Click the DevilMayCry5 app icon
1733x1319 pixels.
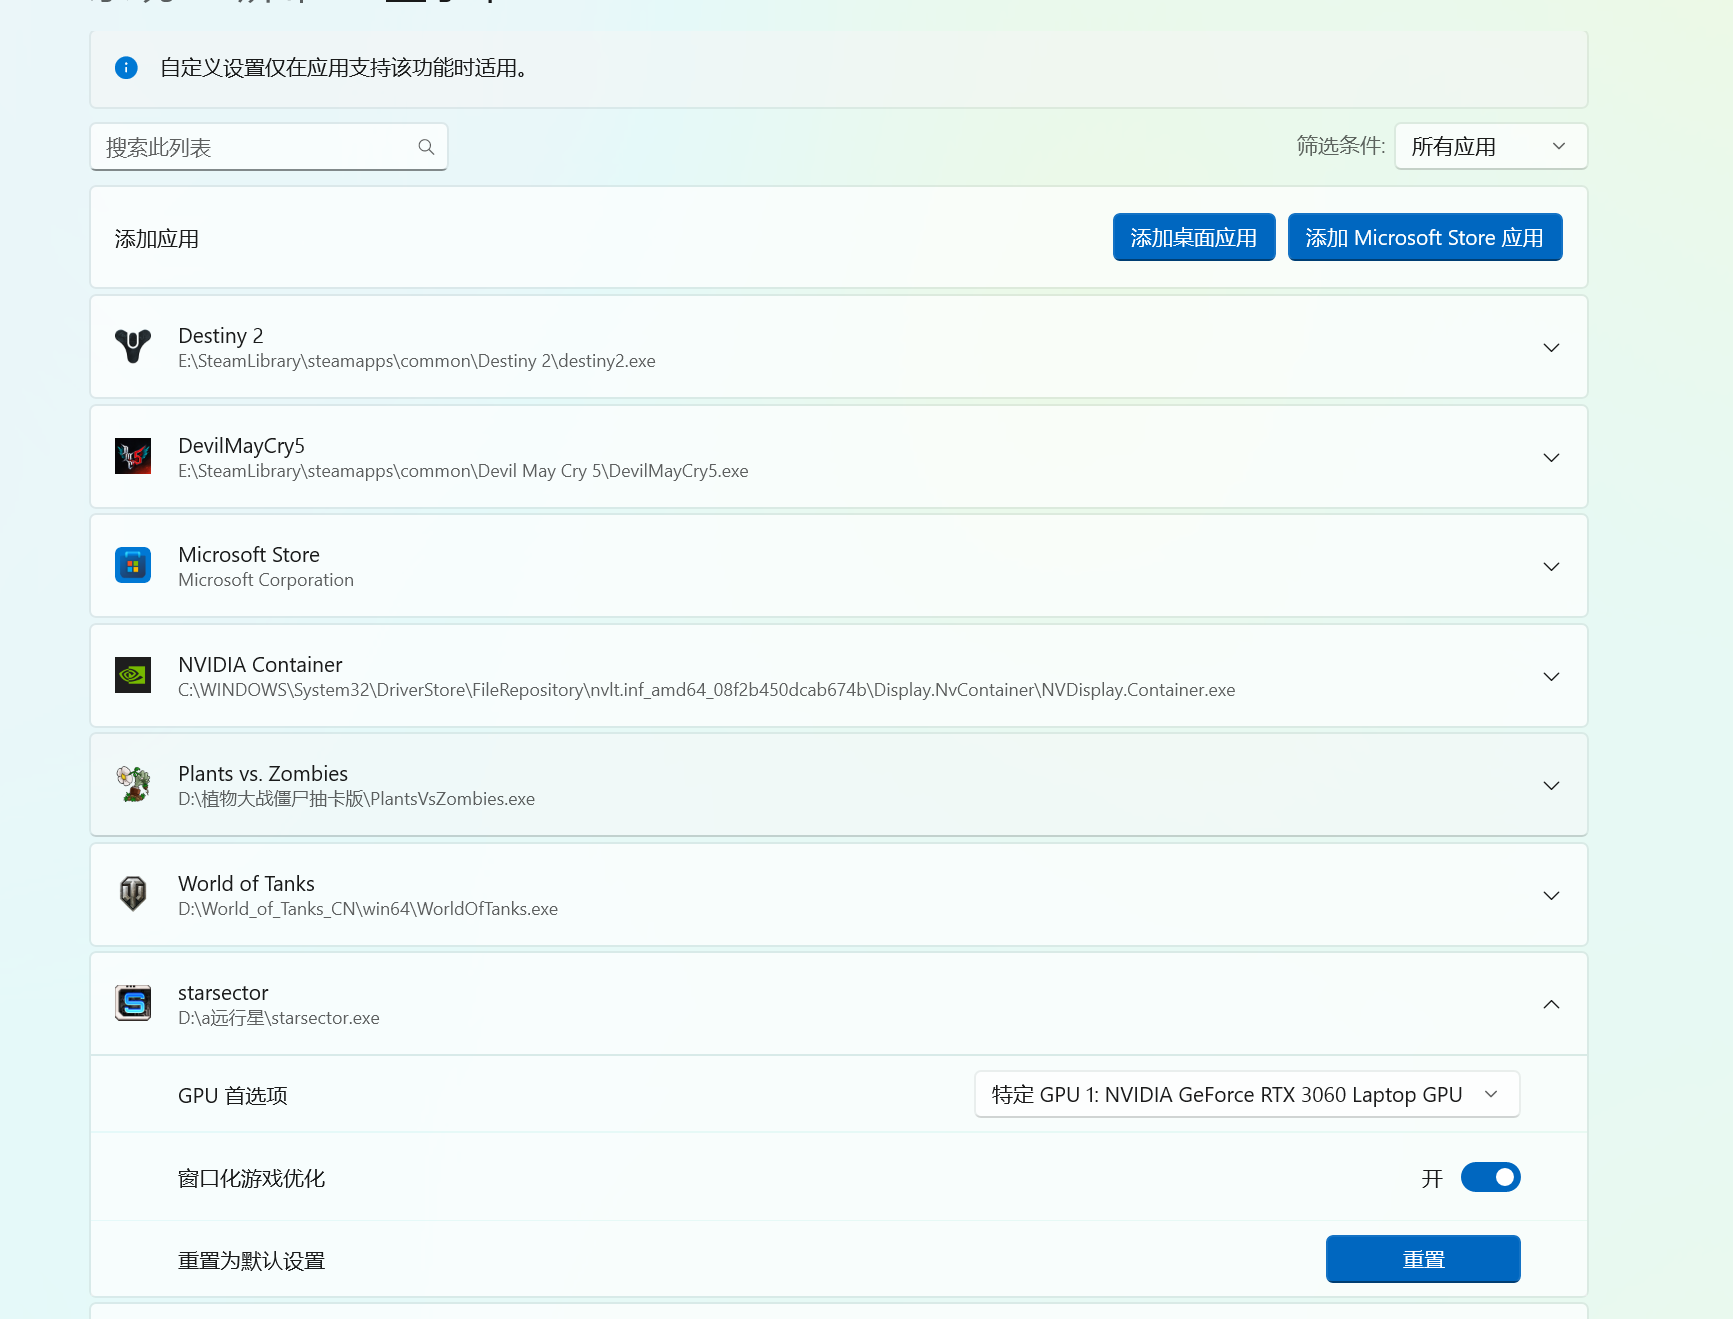coord(133,457)
